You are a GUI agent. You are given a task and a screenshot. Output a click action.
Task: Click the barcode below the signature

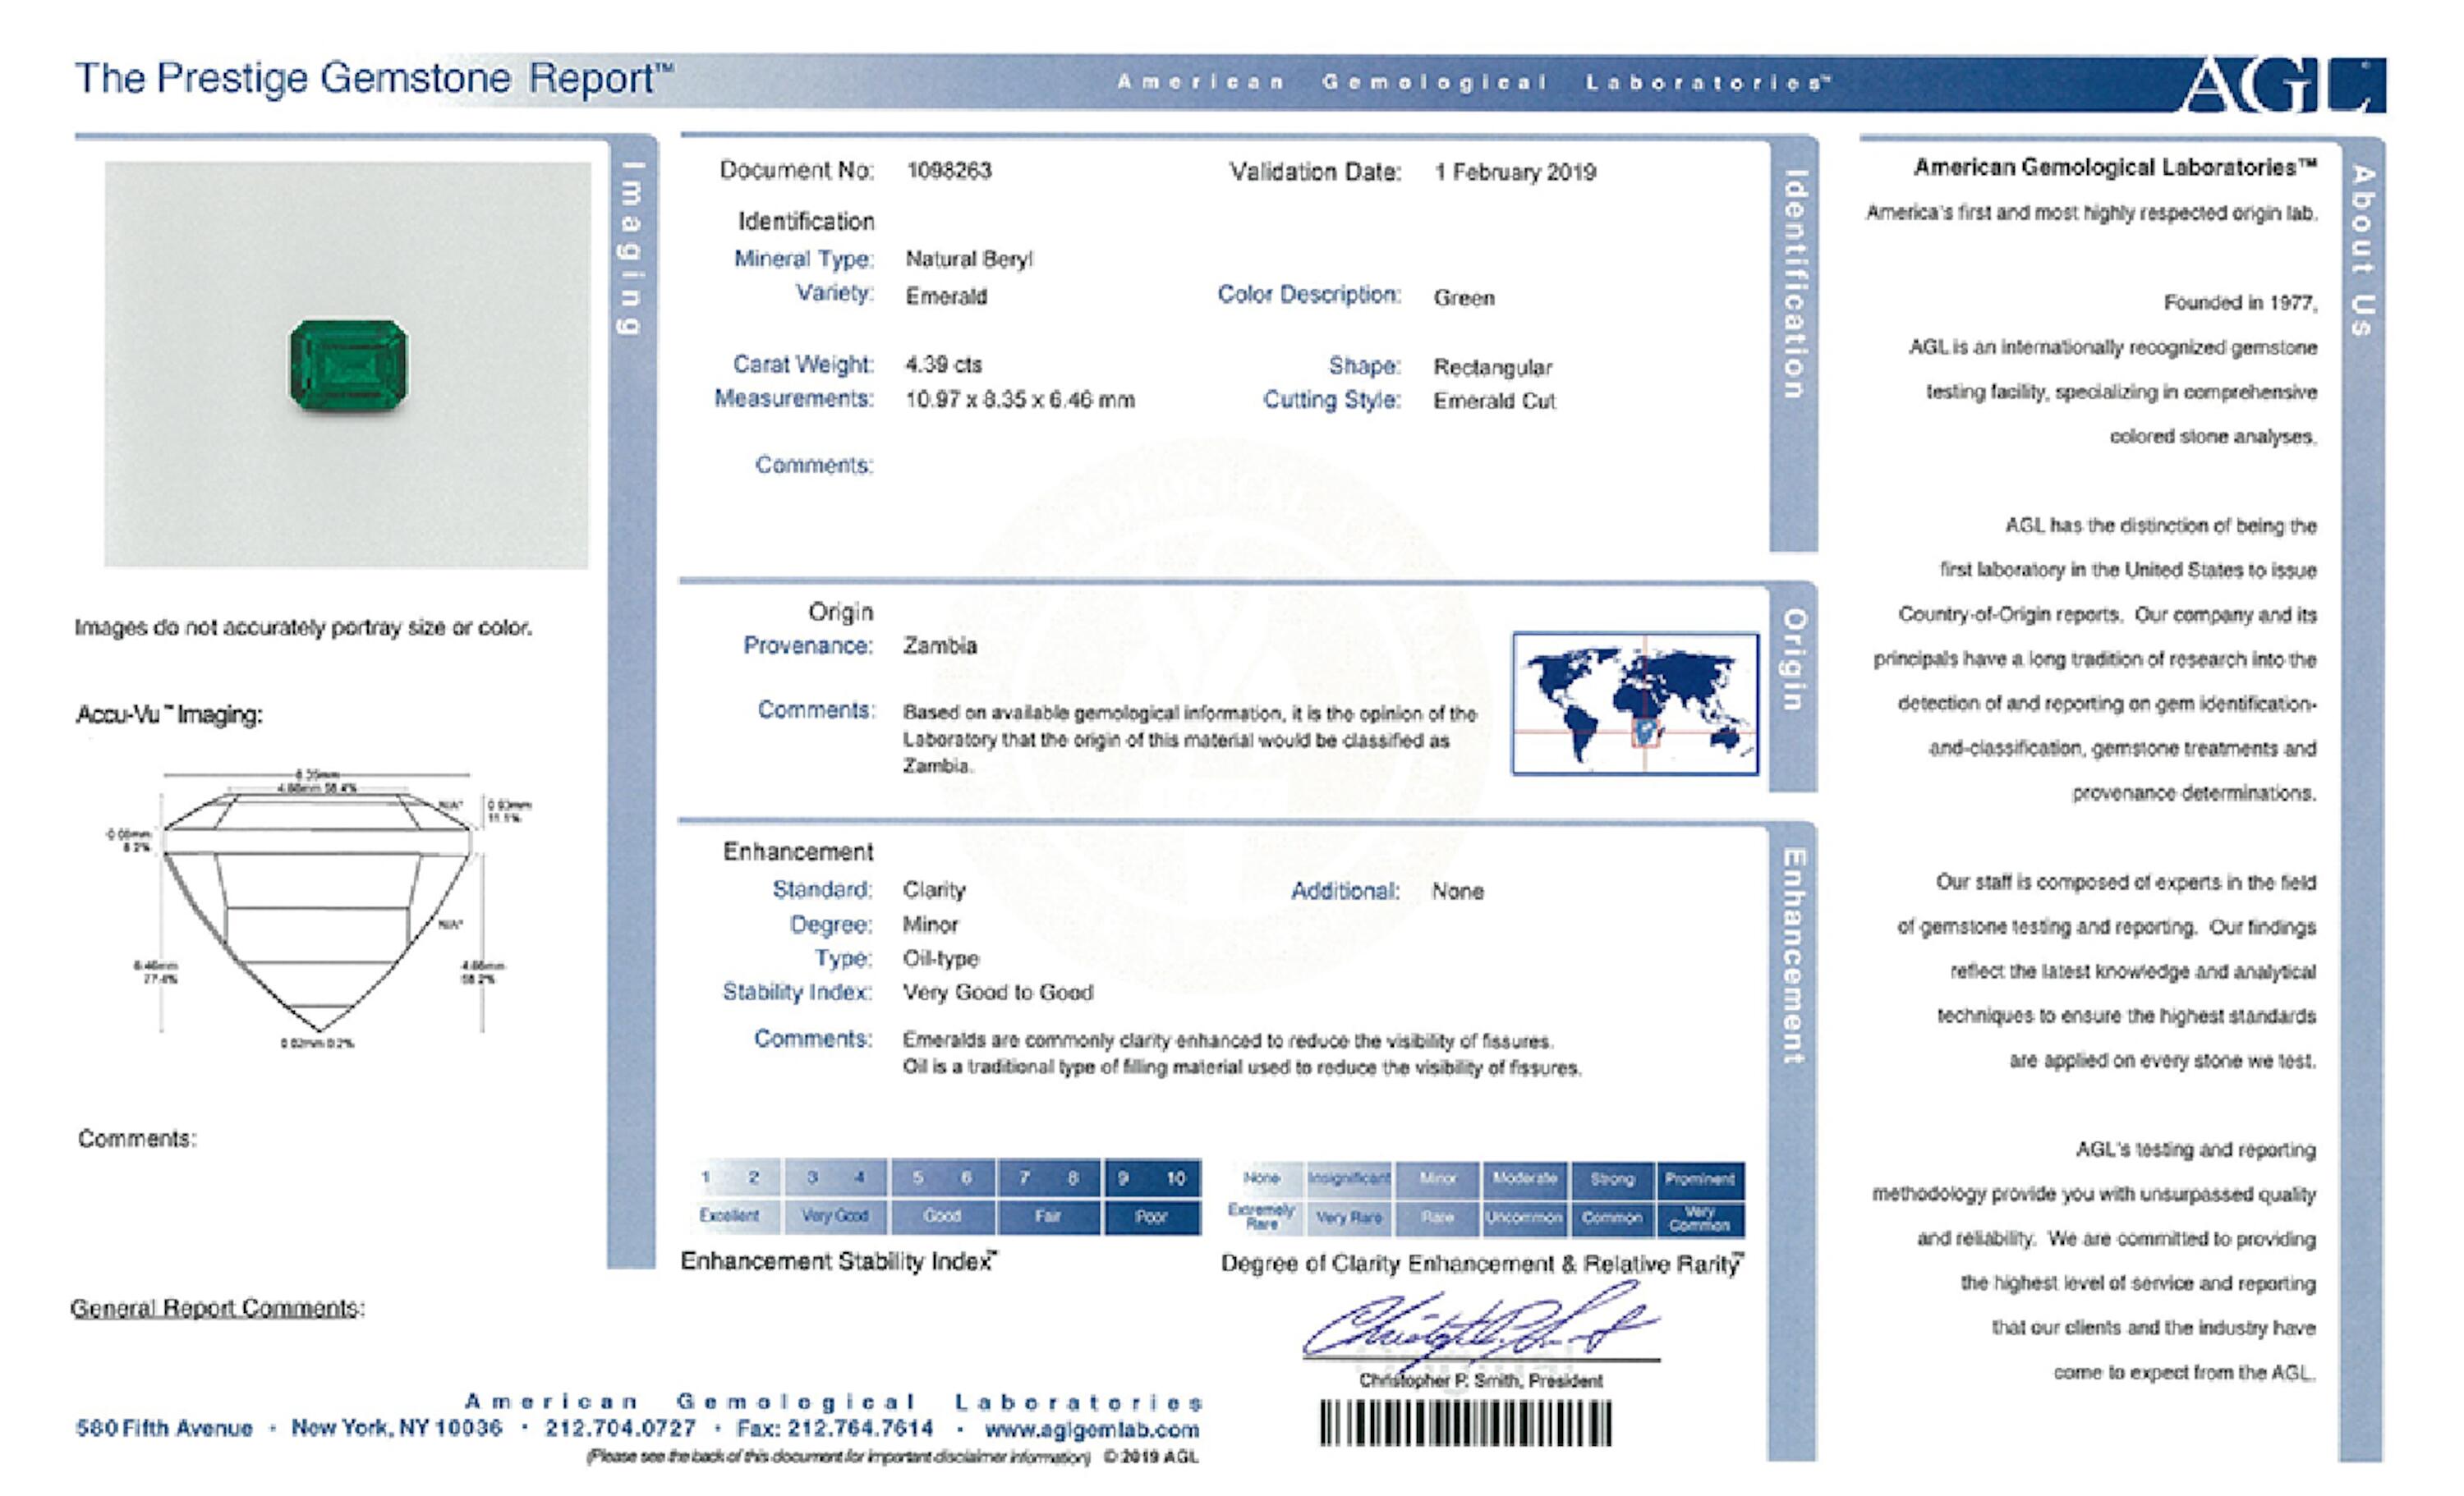coord(1465,1422)
